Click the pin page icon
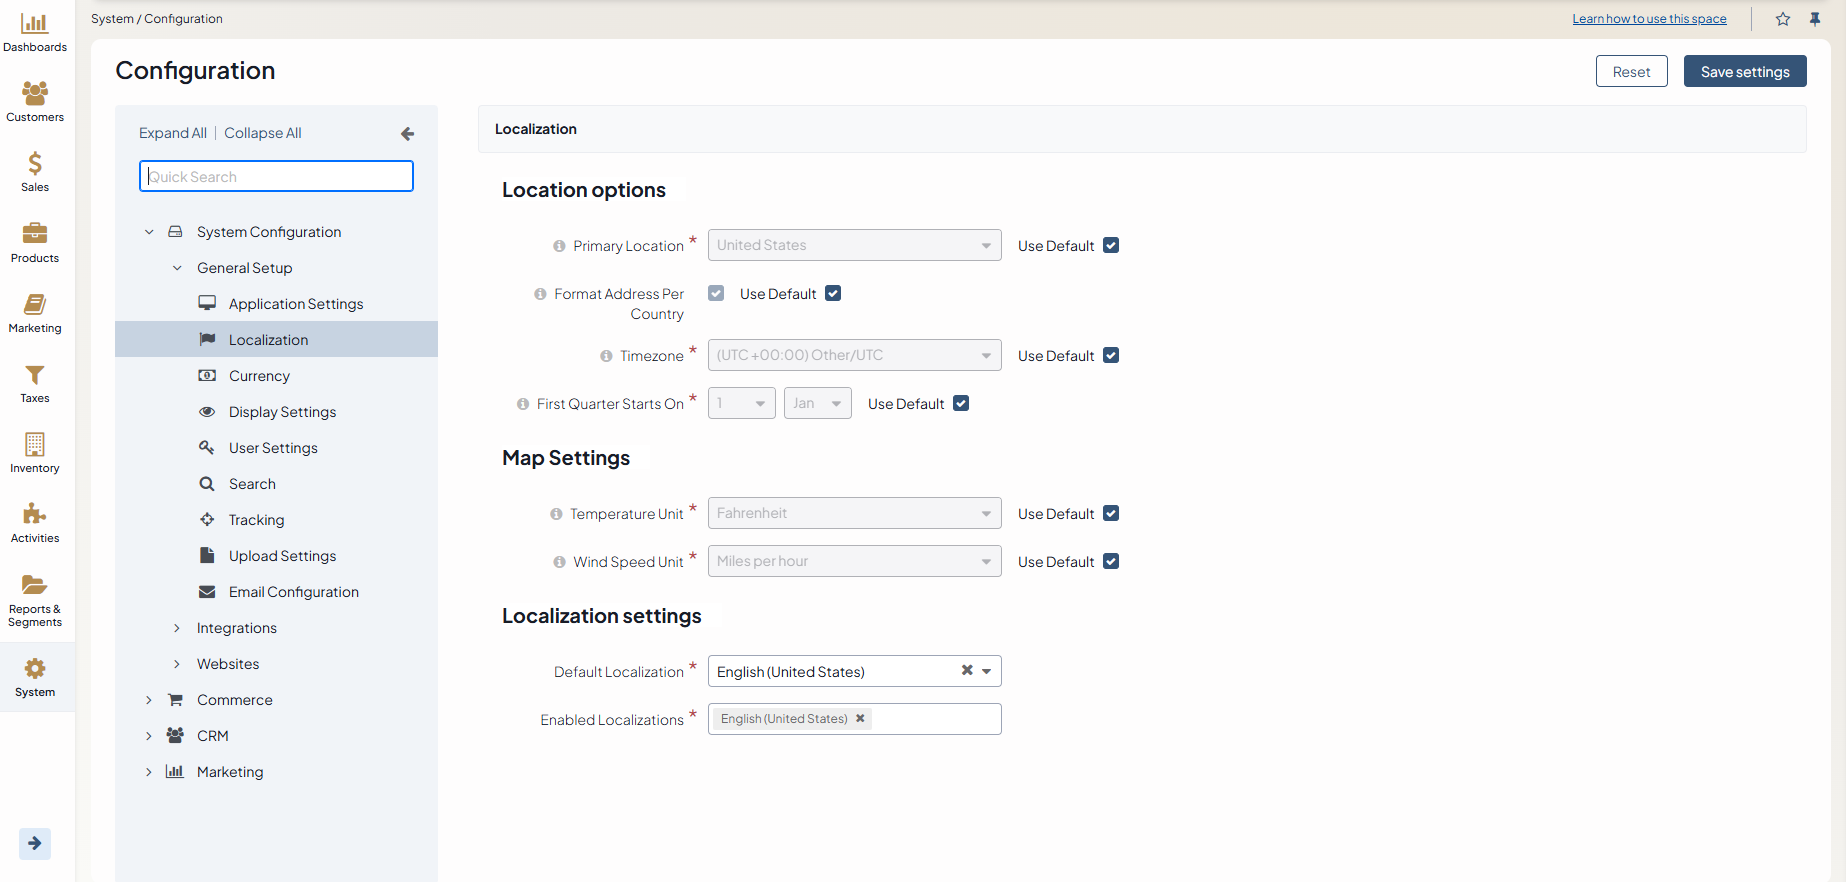1846x882 pixels. 1815,19
